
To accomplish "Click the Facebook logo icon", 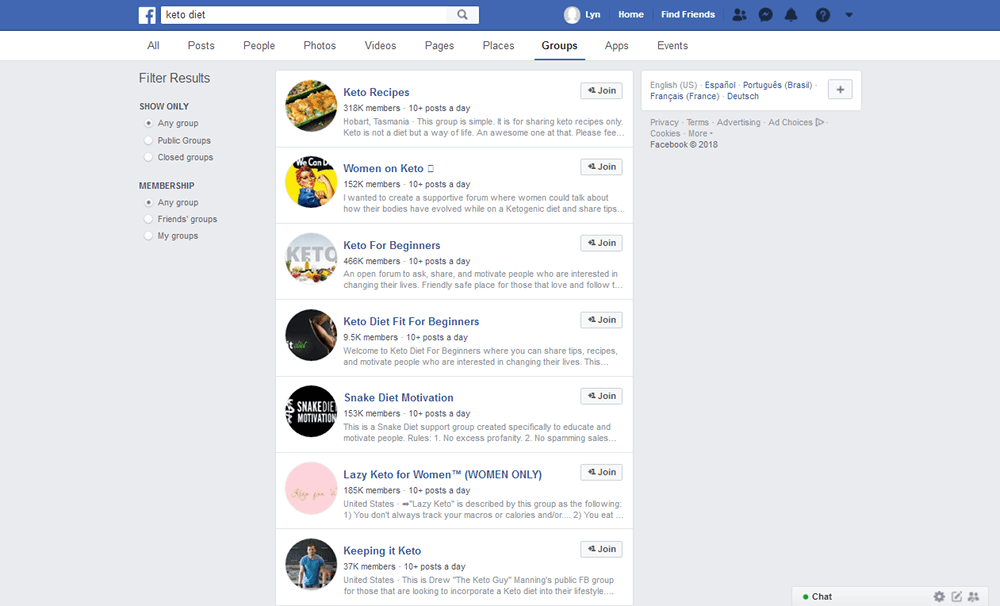I will coord(147,15).
